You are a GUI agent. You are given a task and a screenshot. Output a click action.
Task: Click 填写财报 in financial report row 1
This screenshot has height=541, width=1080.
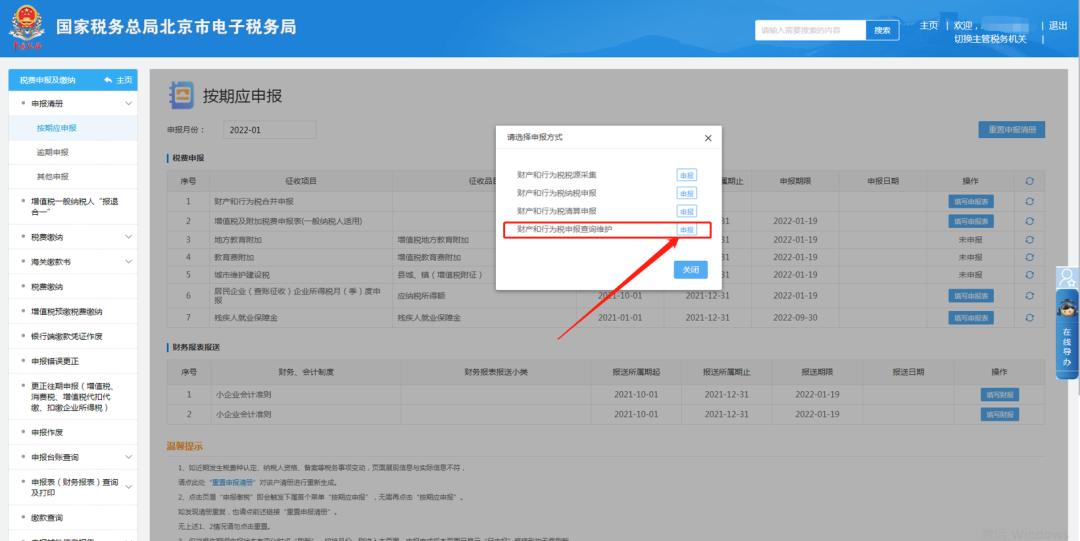(999, 395)
